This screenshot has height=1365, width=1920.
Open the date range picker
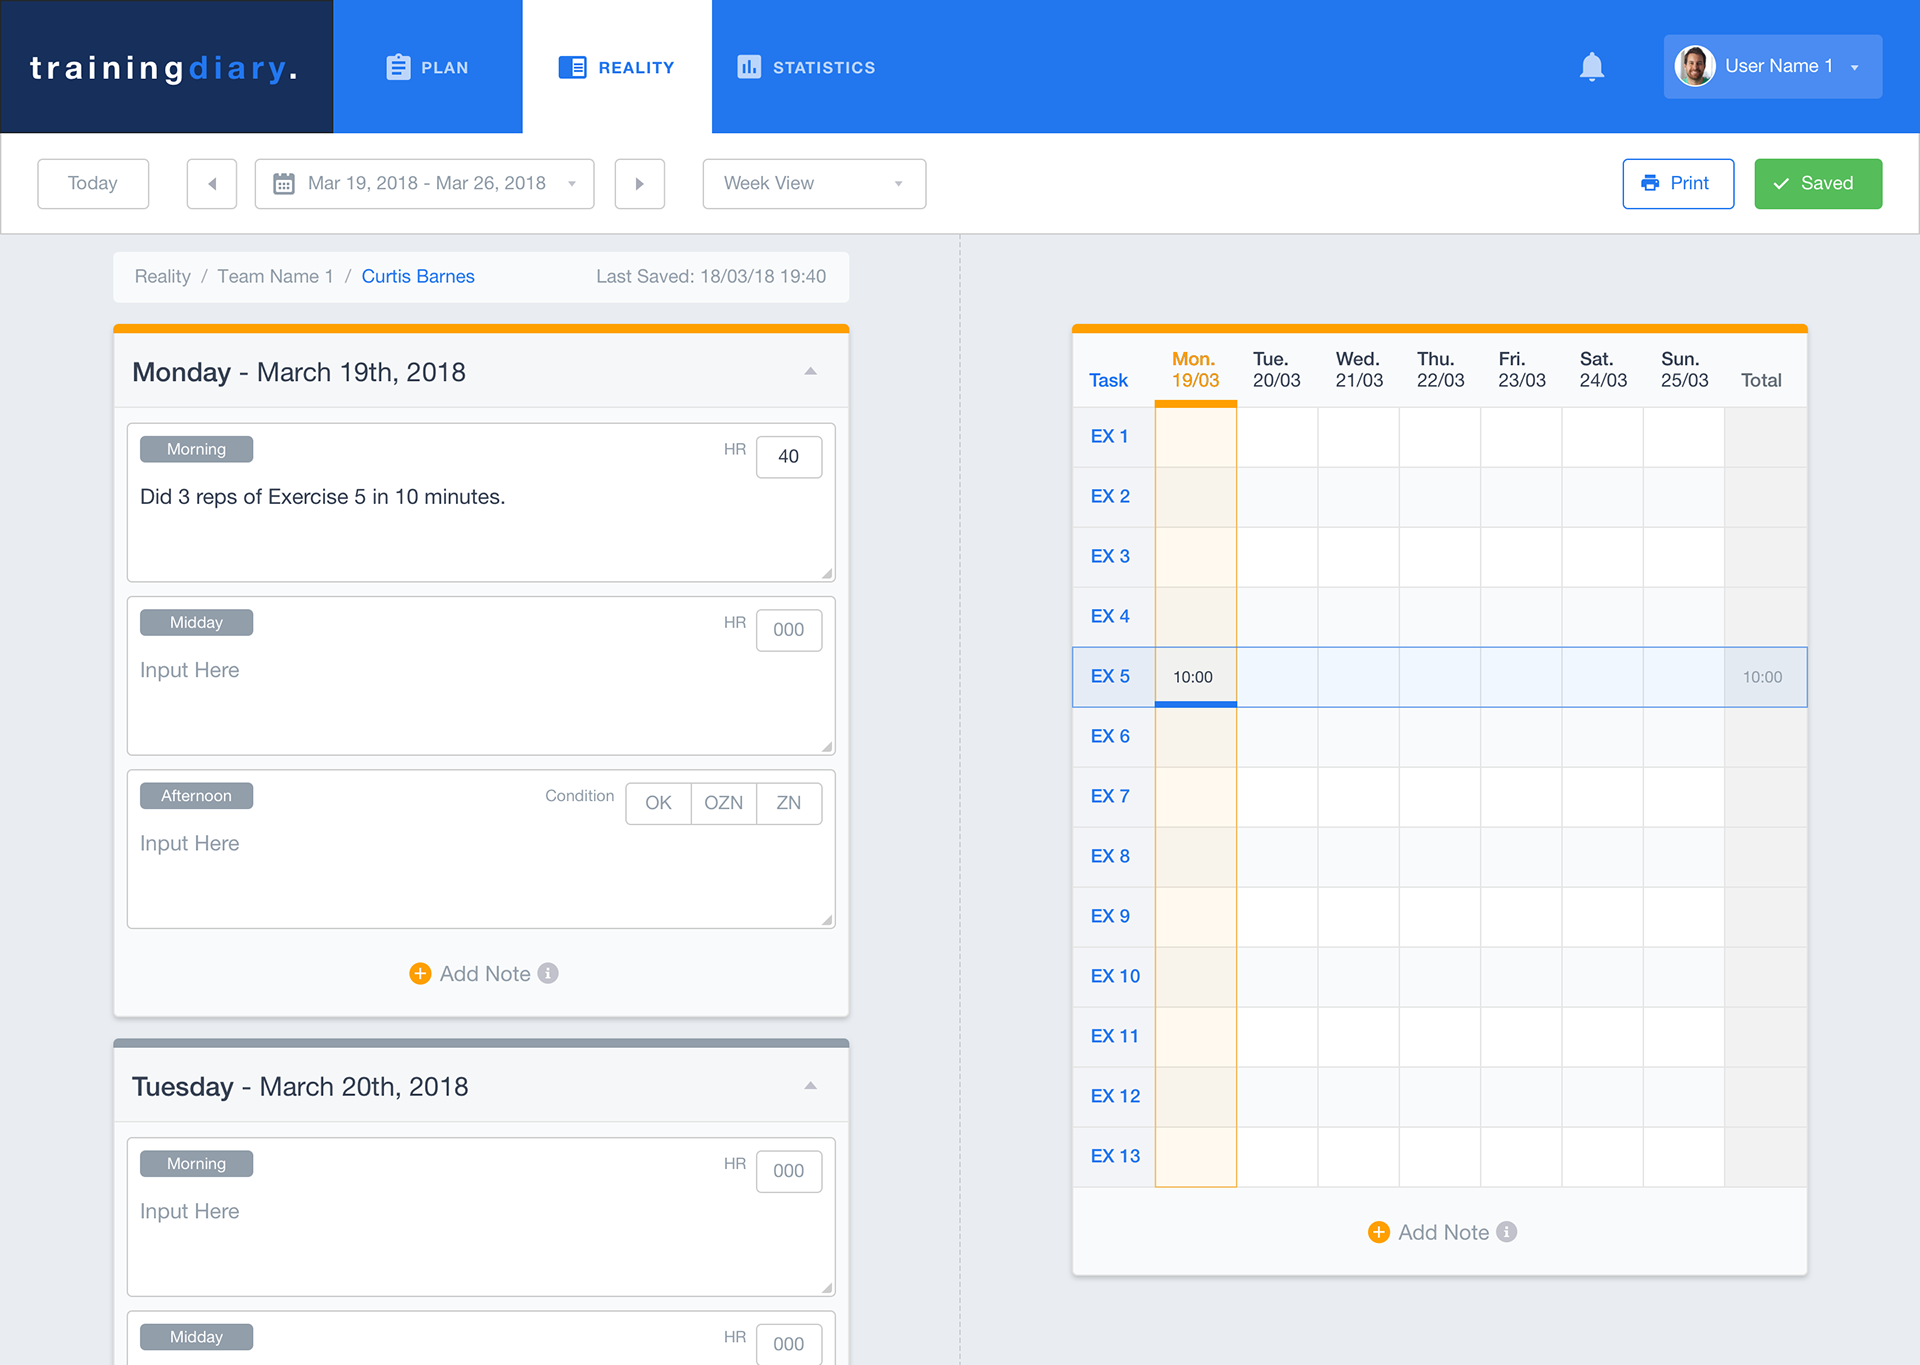[424, 183]
